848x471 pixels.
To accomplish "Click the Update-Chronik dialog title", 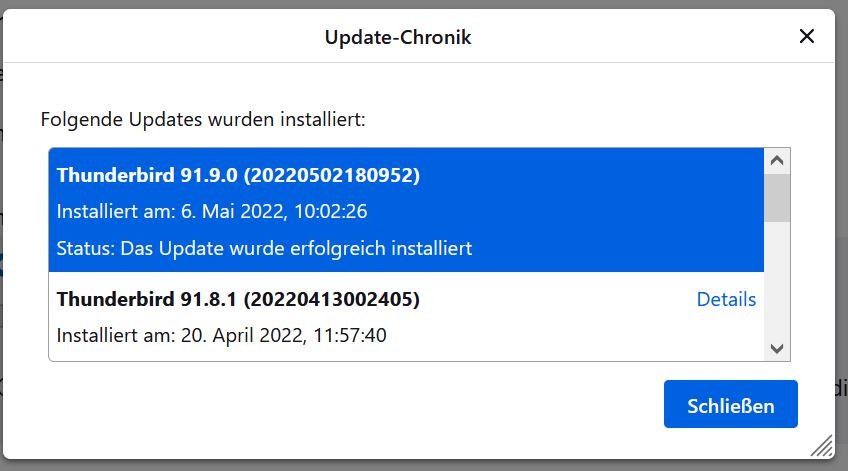I will click(398, 37).
